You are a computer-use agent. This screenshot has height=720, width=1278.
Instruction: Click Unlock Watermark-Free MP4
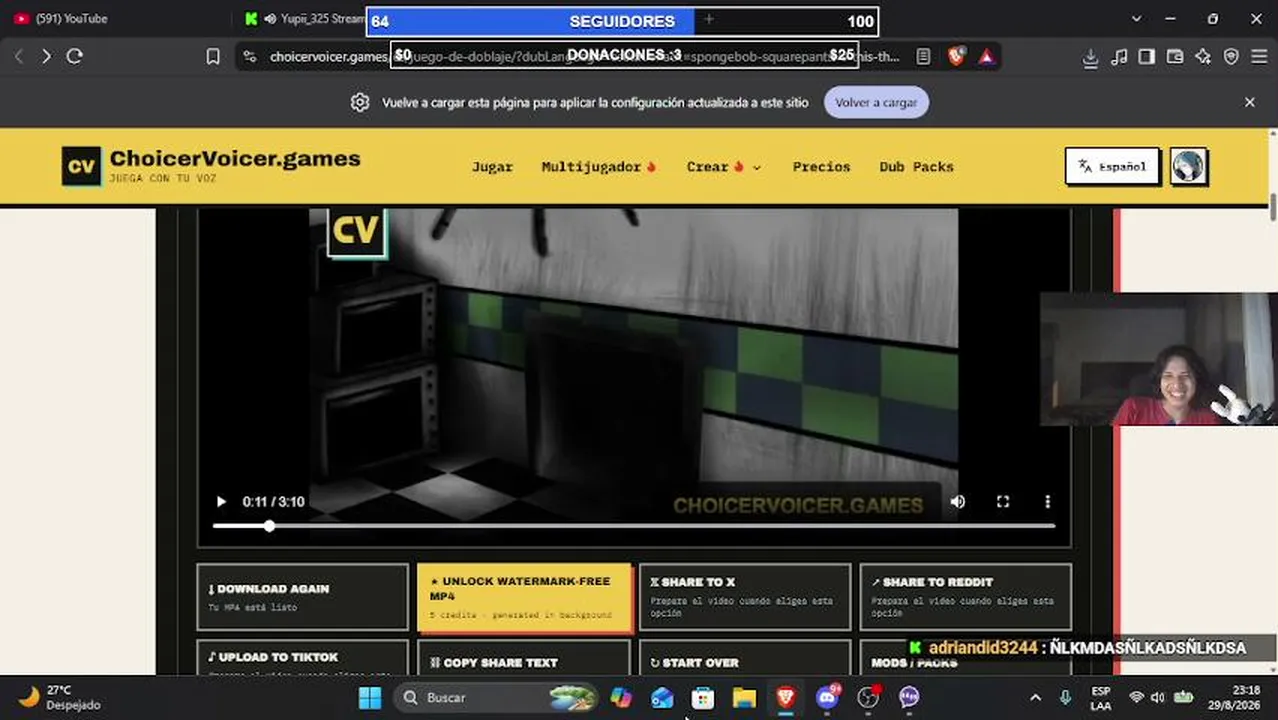pos(524,597)
